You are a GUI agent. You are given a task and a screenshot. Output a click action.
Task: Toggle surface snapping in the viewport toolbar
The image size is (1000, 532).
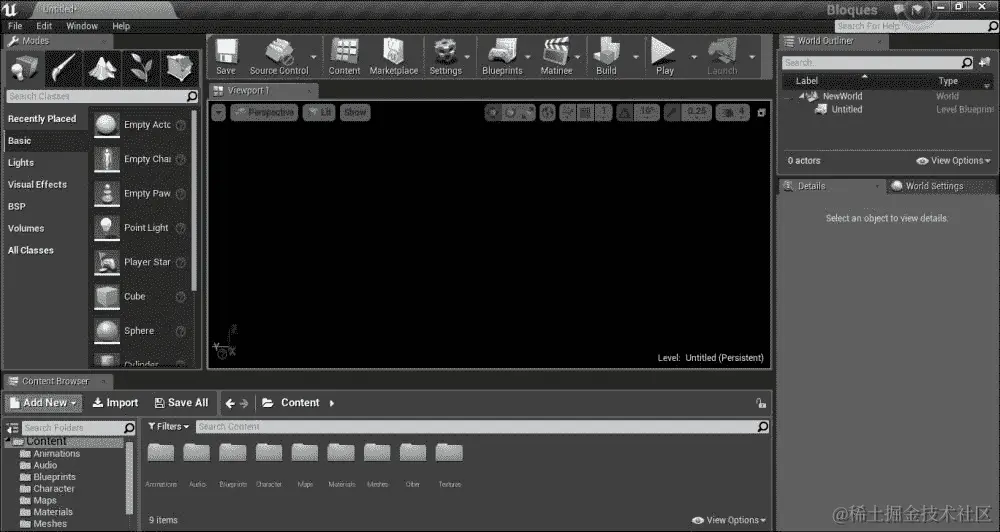(568, 113)
